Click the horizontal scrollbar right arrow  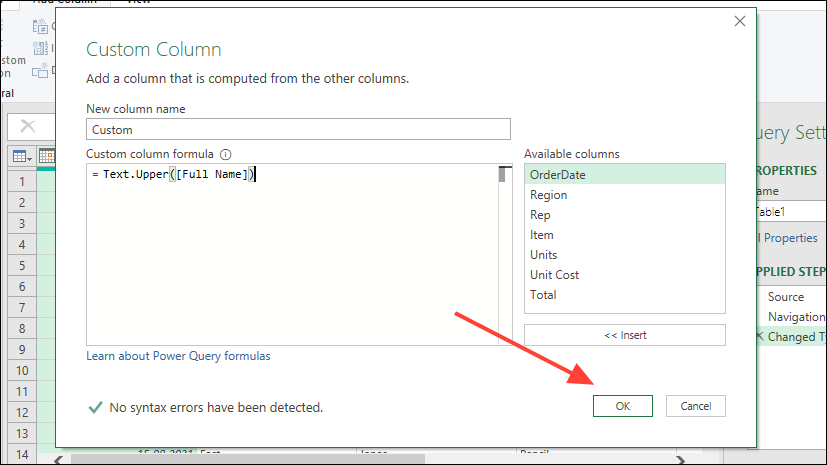tap(680, 460)
